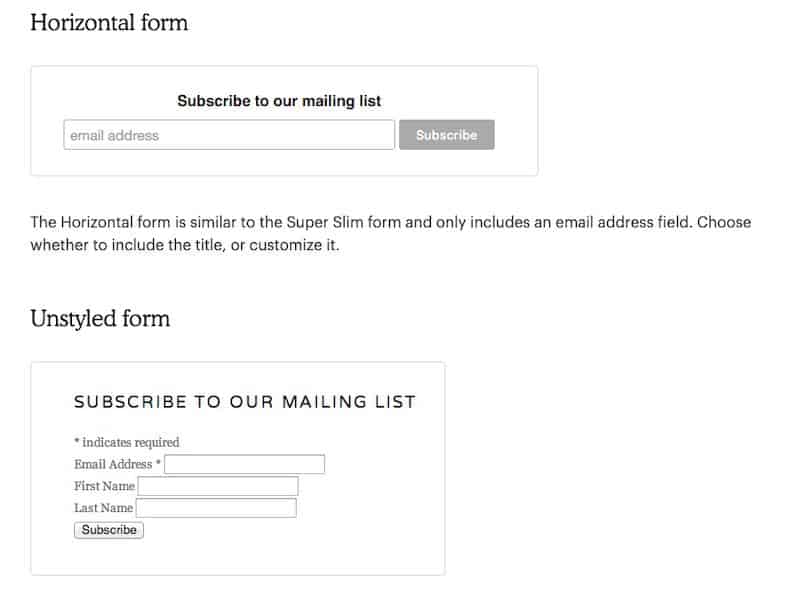
Task: Select the First Name text box
Action: tap(220, 486)
